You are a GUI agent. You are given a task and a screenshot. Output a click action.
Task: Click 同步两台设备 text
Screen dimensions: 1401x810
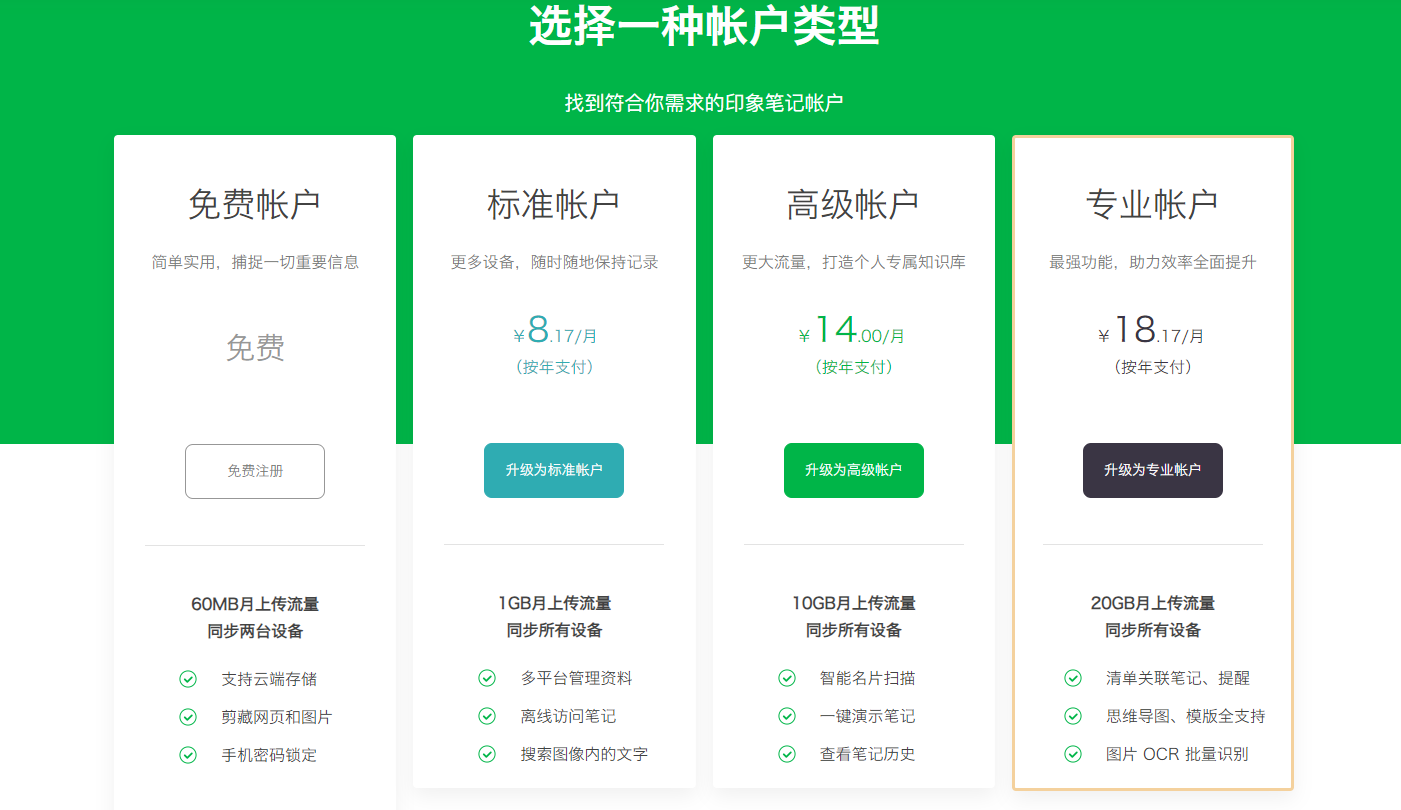[255, 631]
